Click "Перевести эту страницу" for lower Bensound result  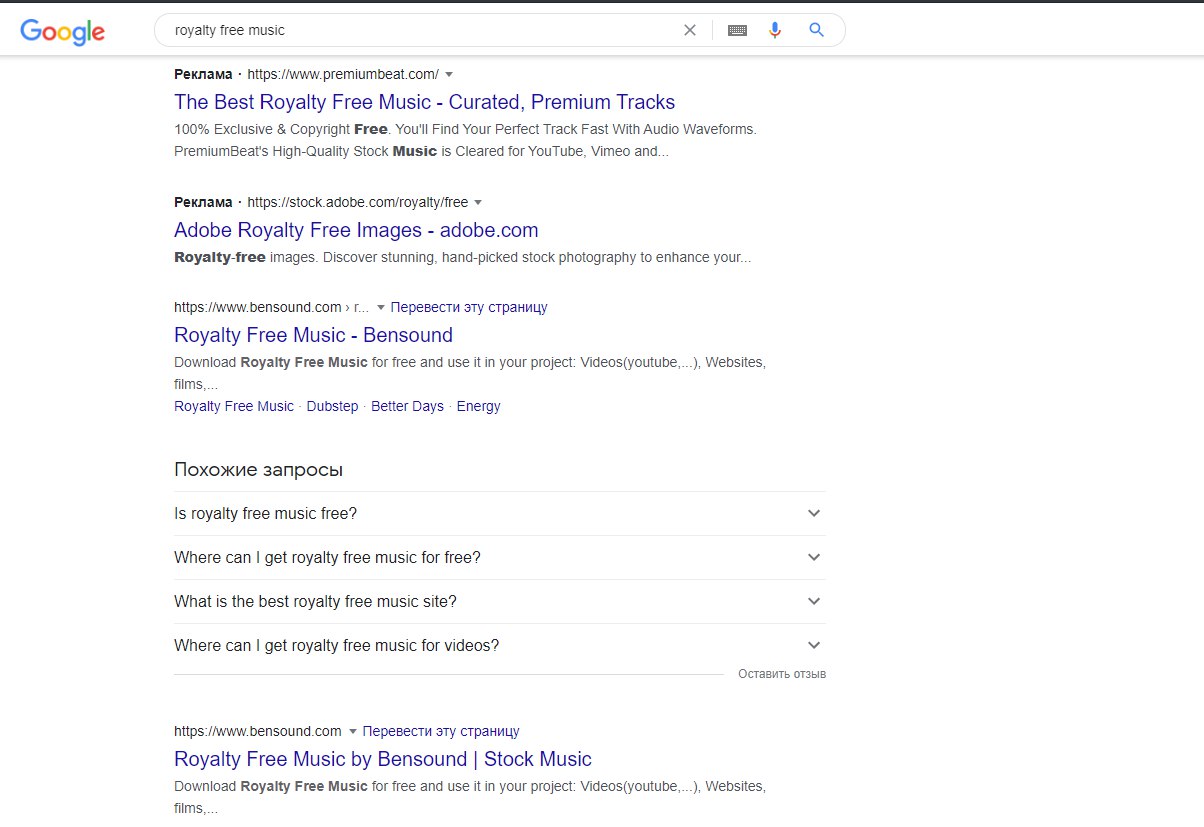tap(441, 731)
